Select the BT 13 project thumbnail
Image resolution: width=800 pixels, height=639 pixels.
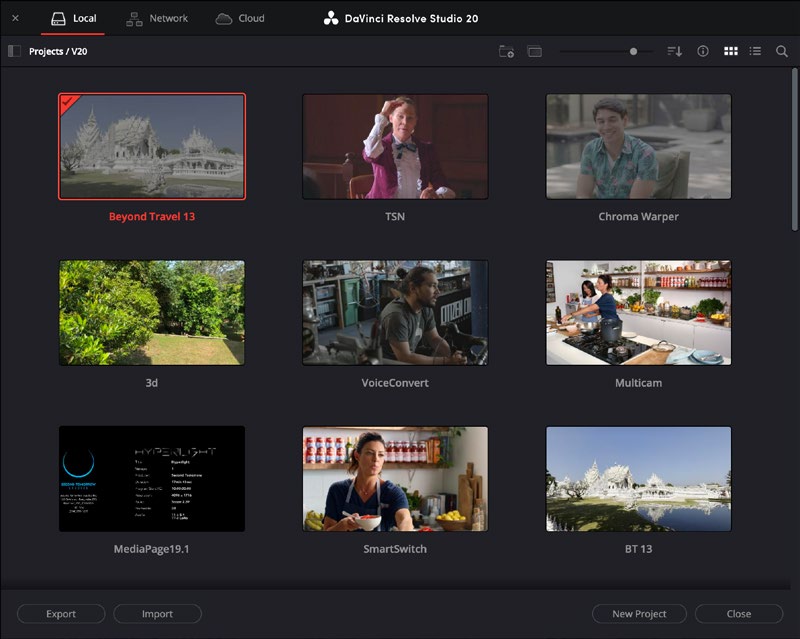point(638,479)
